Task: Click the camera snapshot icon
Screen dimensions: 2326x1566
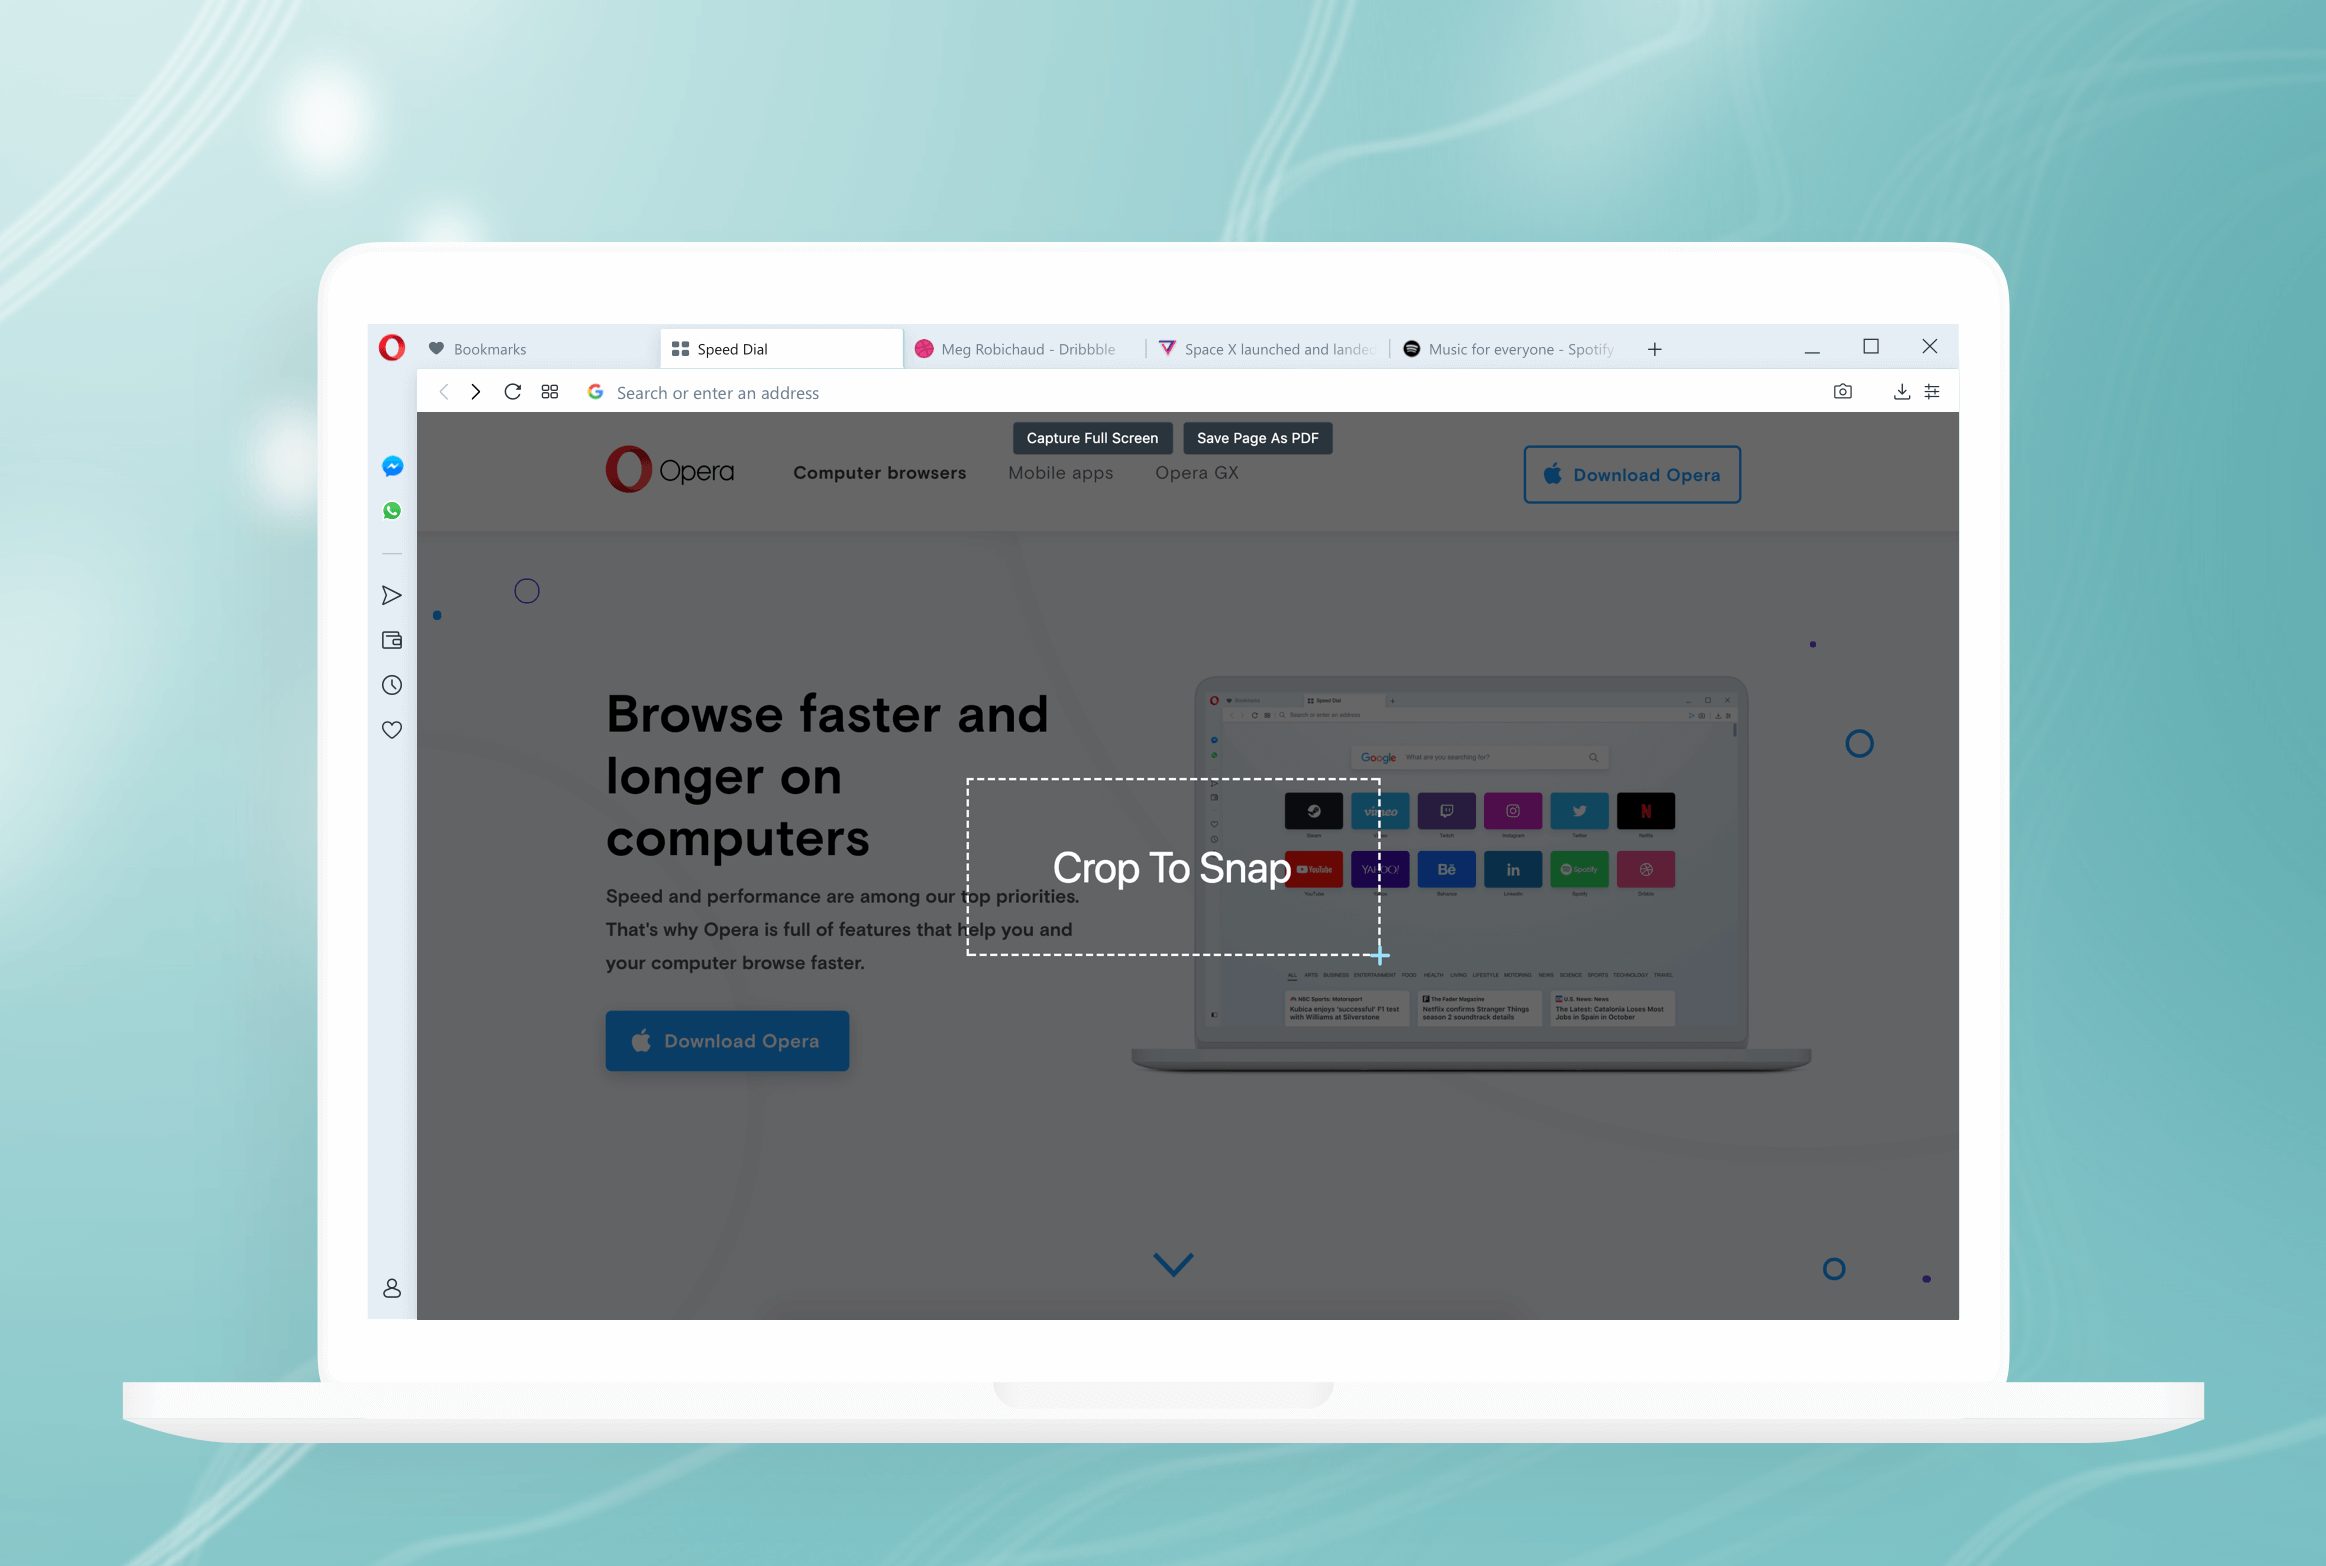Action: pos(1842,392)
